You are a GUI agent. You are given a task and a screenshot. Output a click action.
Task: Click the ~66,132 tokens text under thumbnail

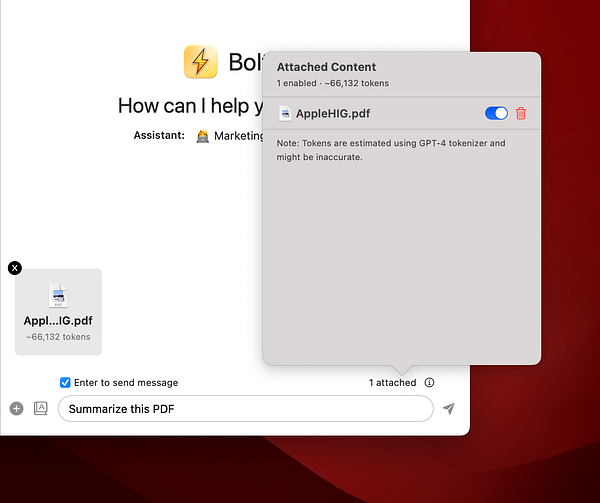(58, 337)
